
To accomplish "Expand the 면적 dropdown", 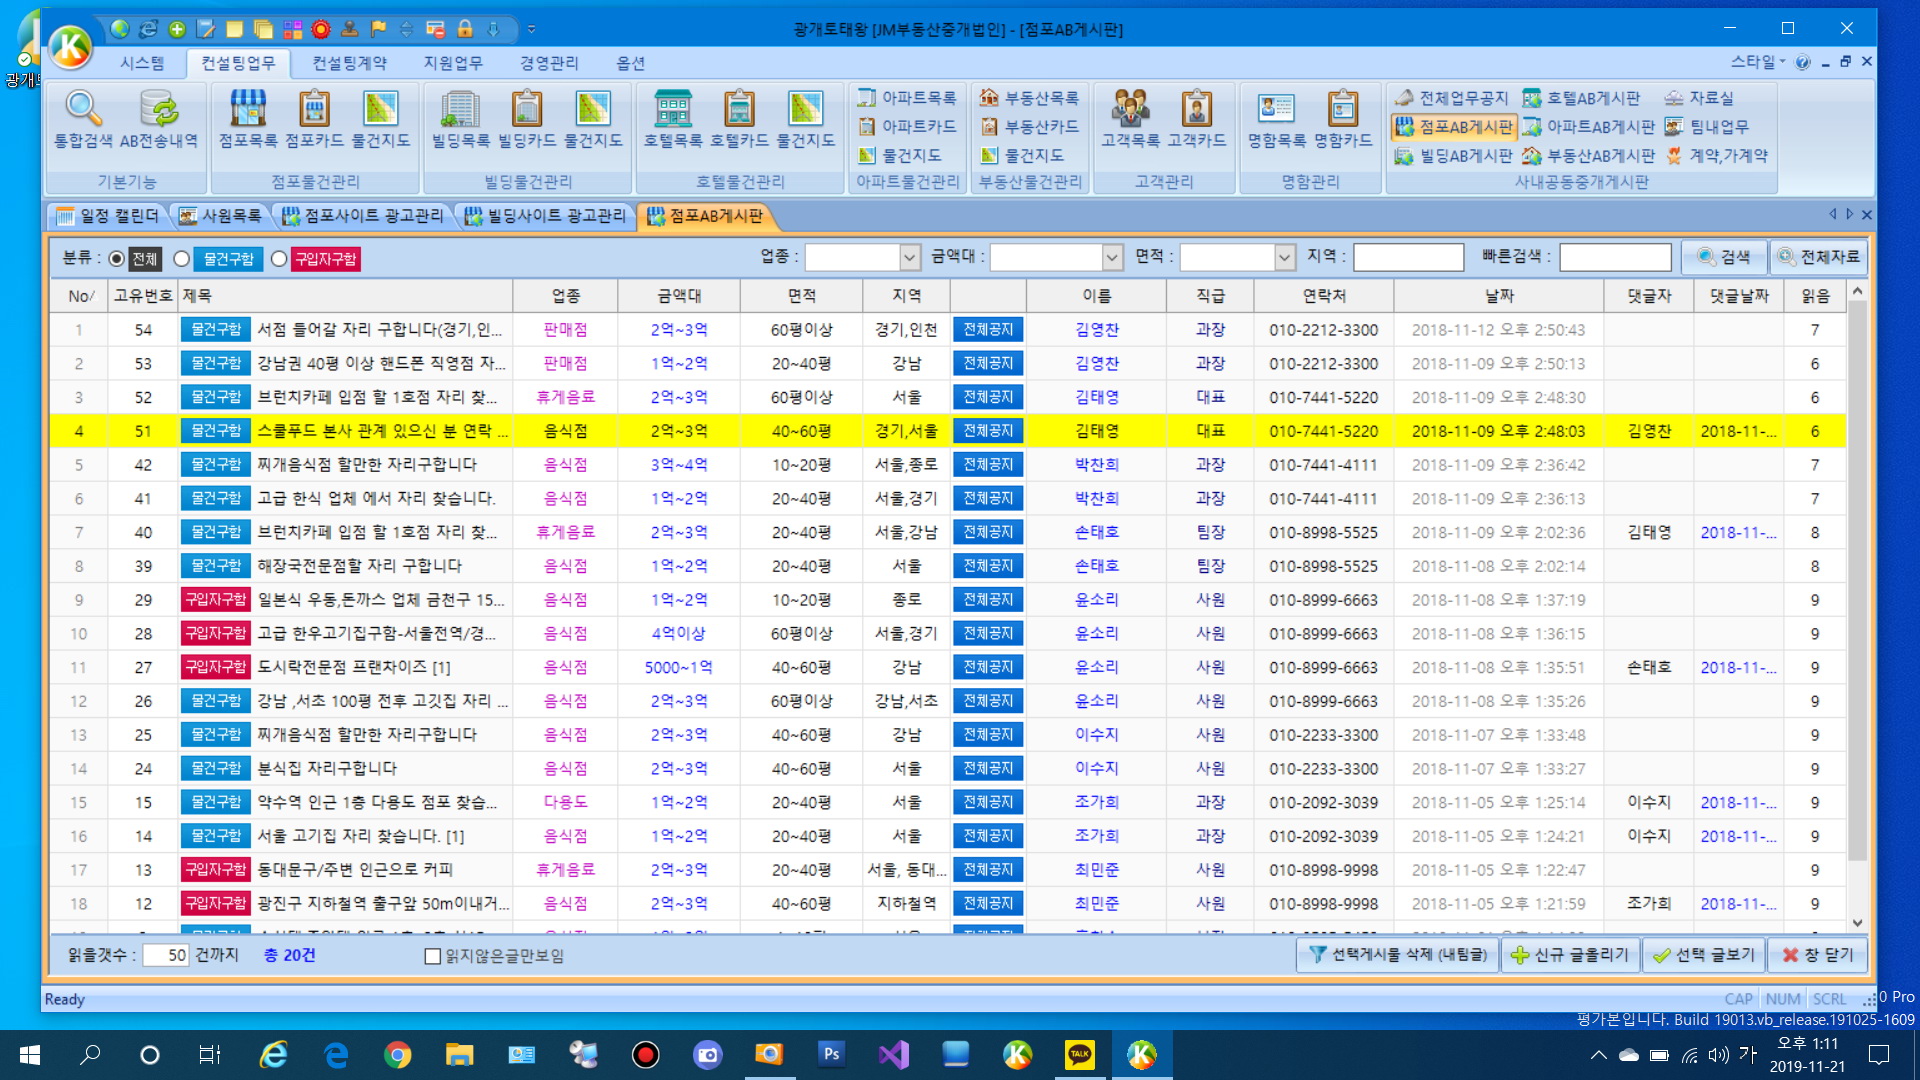I will [1285, 258].
